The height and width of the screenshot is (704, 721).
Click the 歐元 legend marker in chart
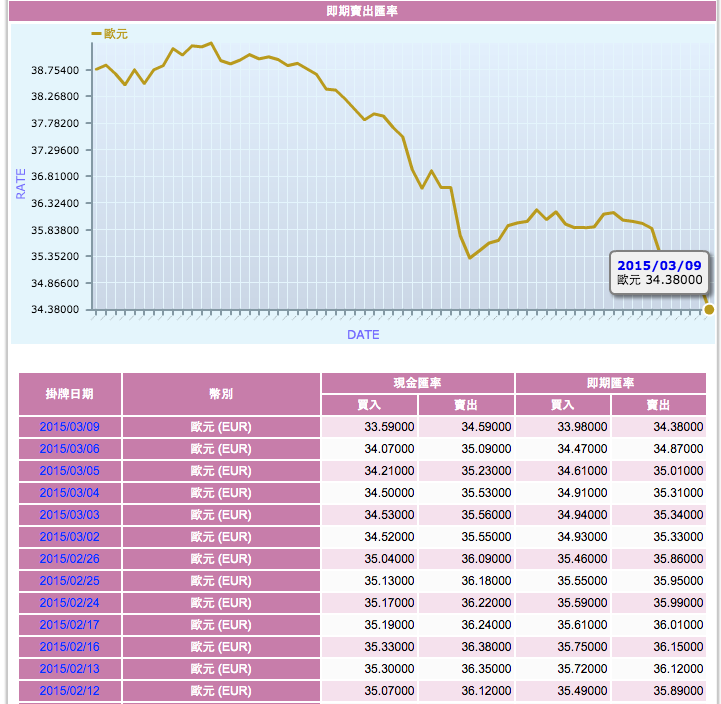[x=96, y=34]
